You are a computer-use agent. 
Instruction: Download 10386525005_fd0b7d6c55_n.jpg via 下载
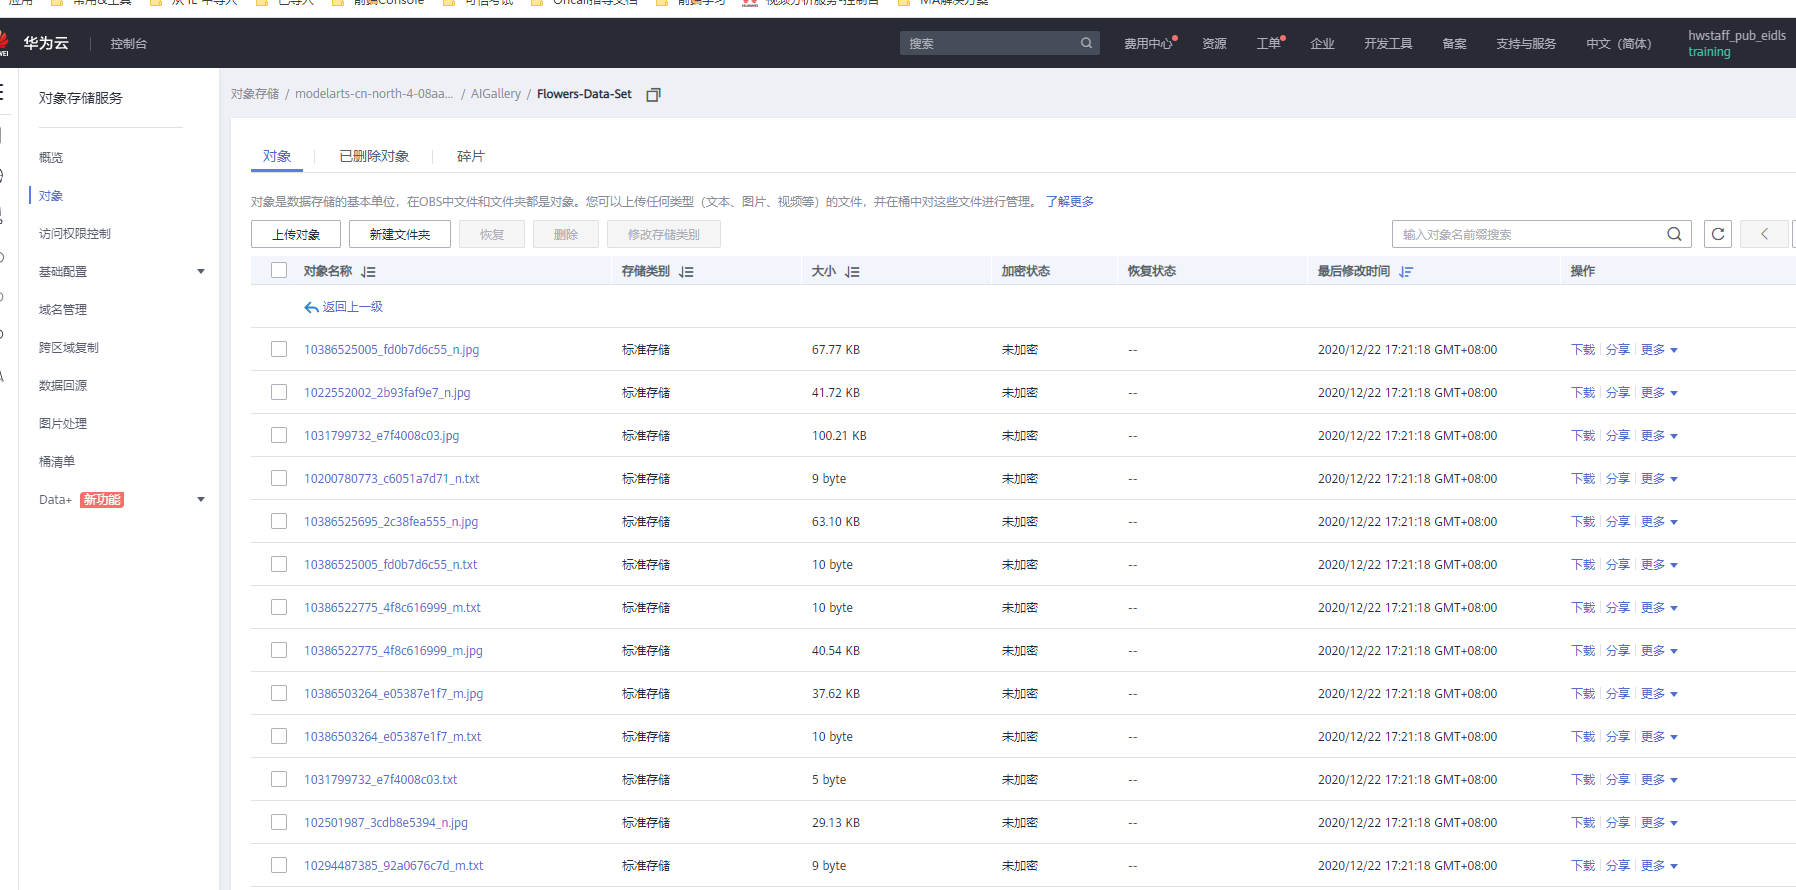pos(1583,350)
